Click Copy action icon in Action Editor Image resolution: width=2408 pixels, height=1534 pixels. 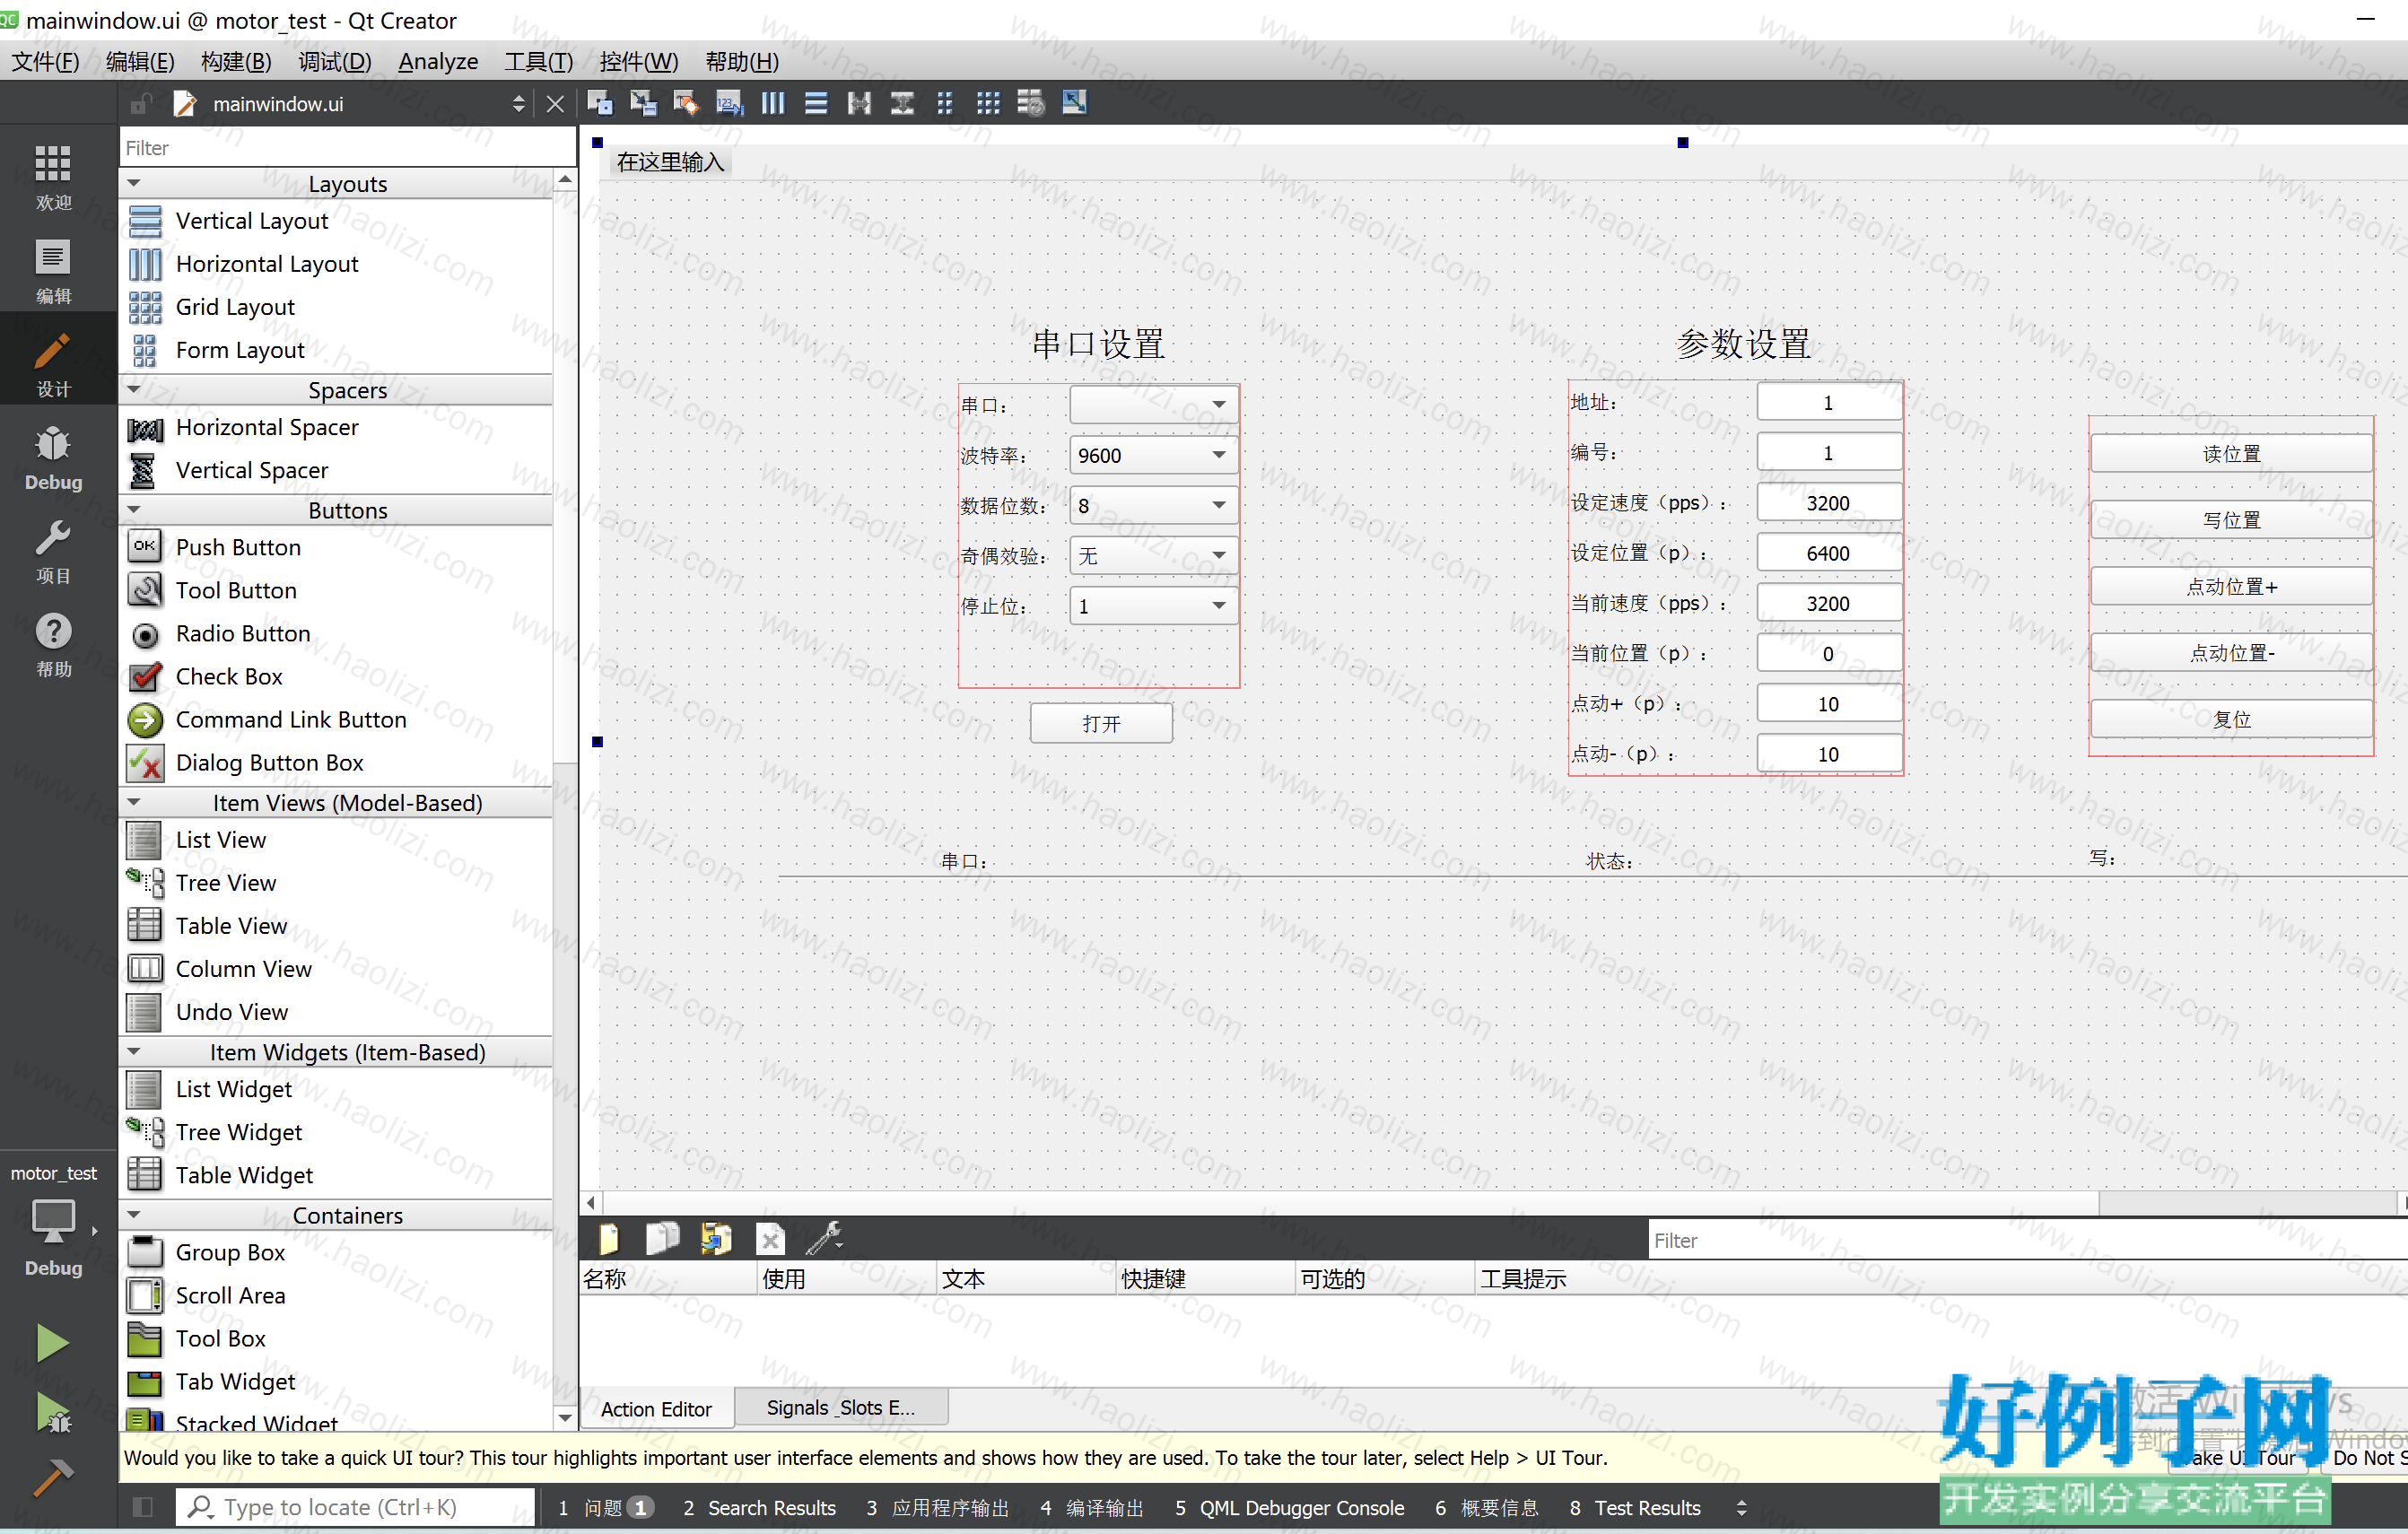coord(662,1239)
